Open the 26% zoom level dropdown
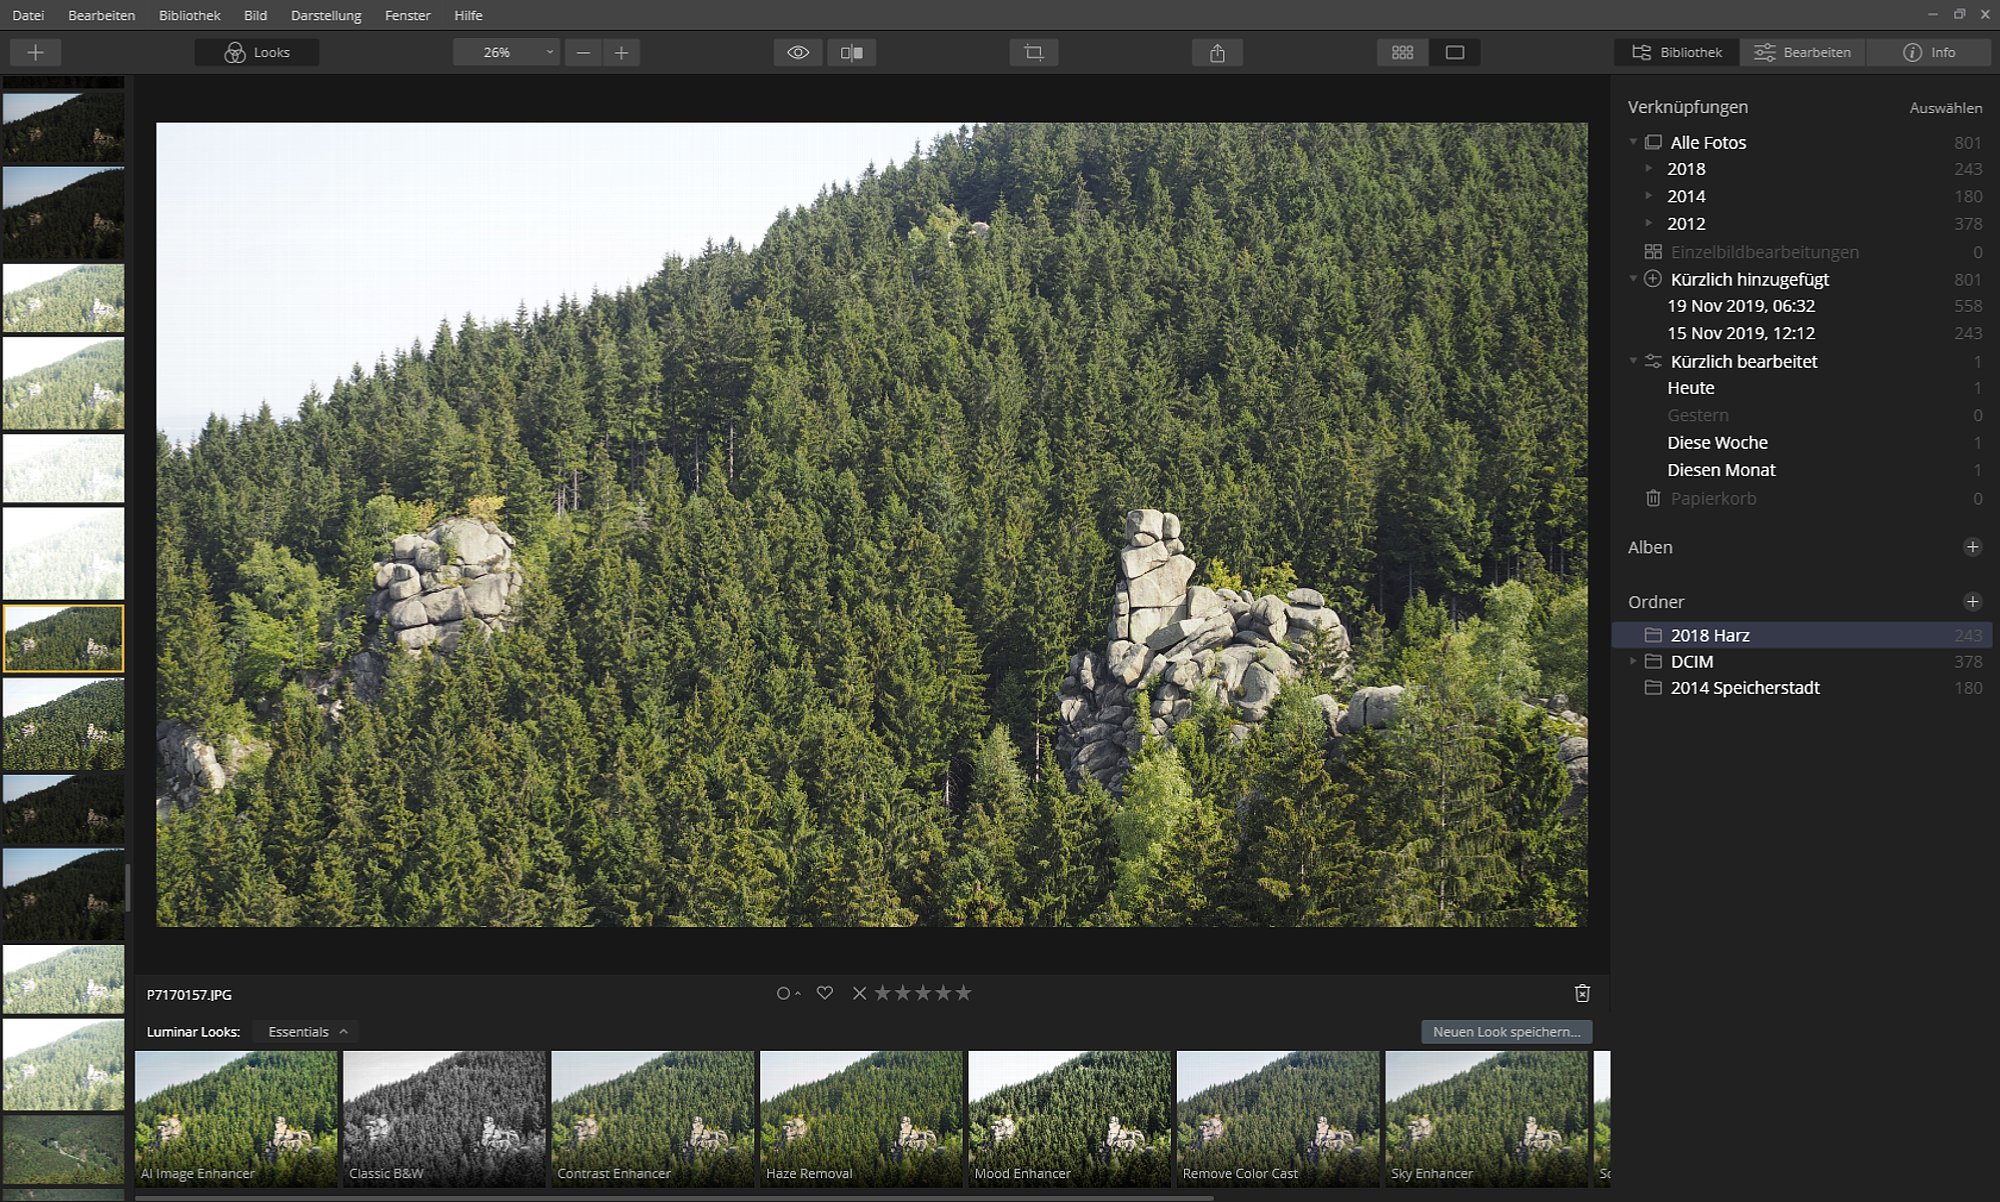Viewport: 2000px width, 1202px height. 506,52
